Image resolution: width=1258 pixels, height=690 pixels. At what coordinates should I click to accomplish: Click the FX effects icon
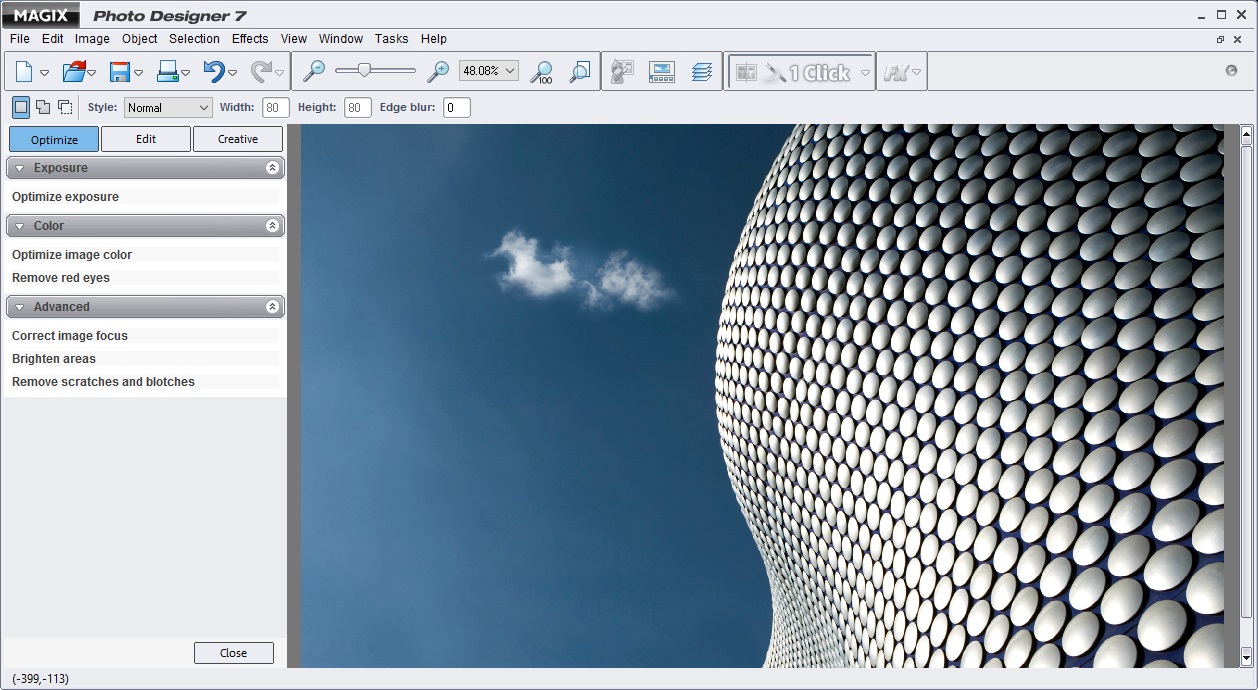tap(895, 73)
